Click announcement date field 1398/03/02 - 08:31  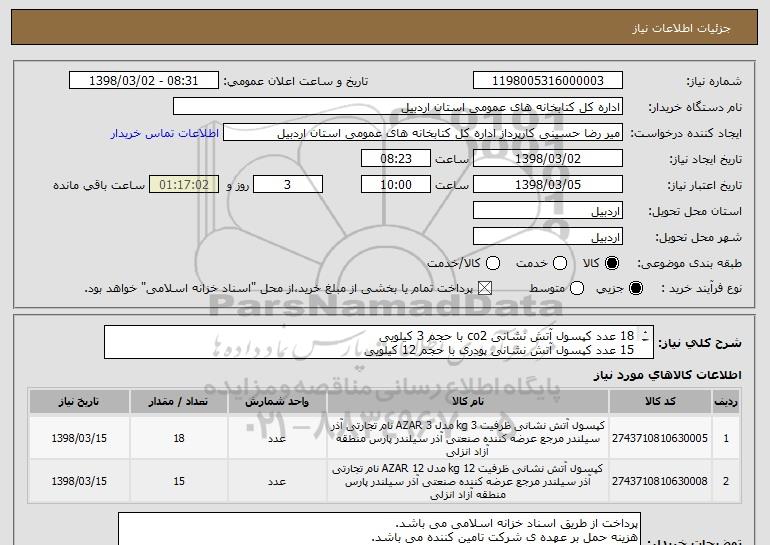(144, 81)
